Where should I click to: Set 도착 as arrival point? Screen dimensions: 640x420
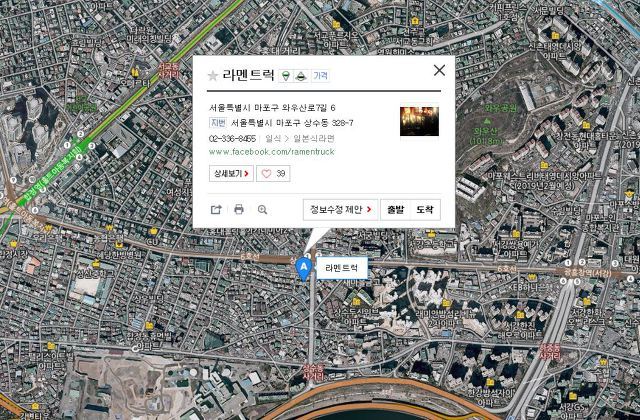click(425, 210)
